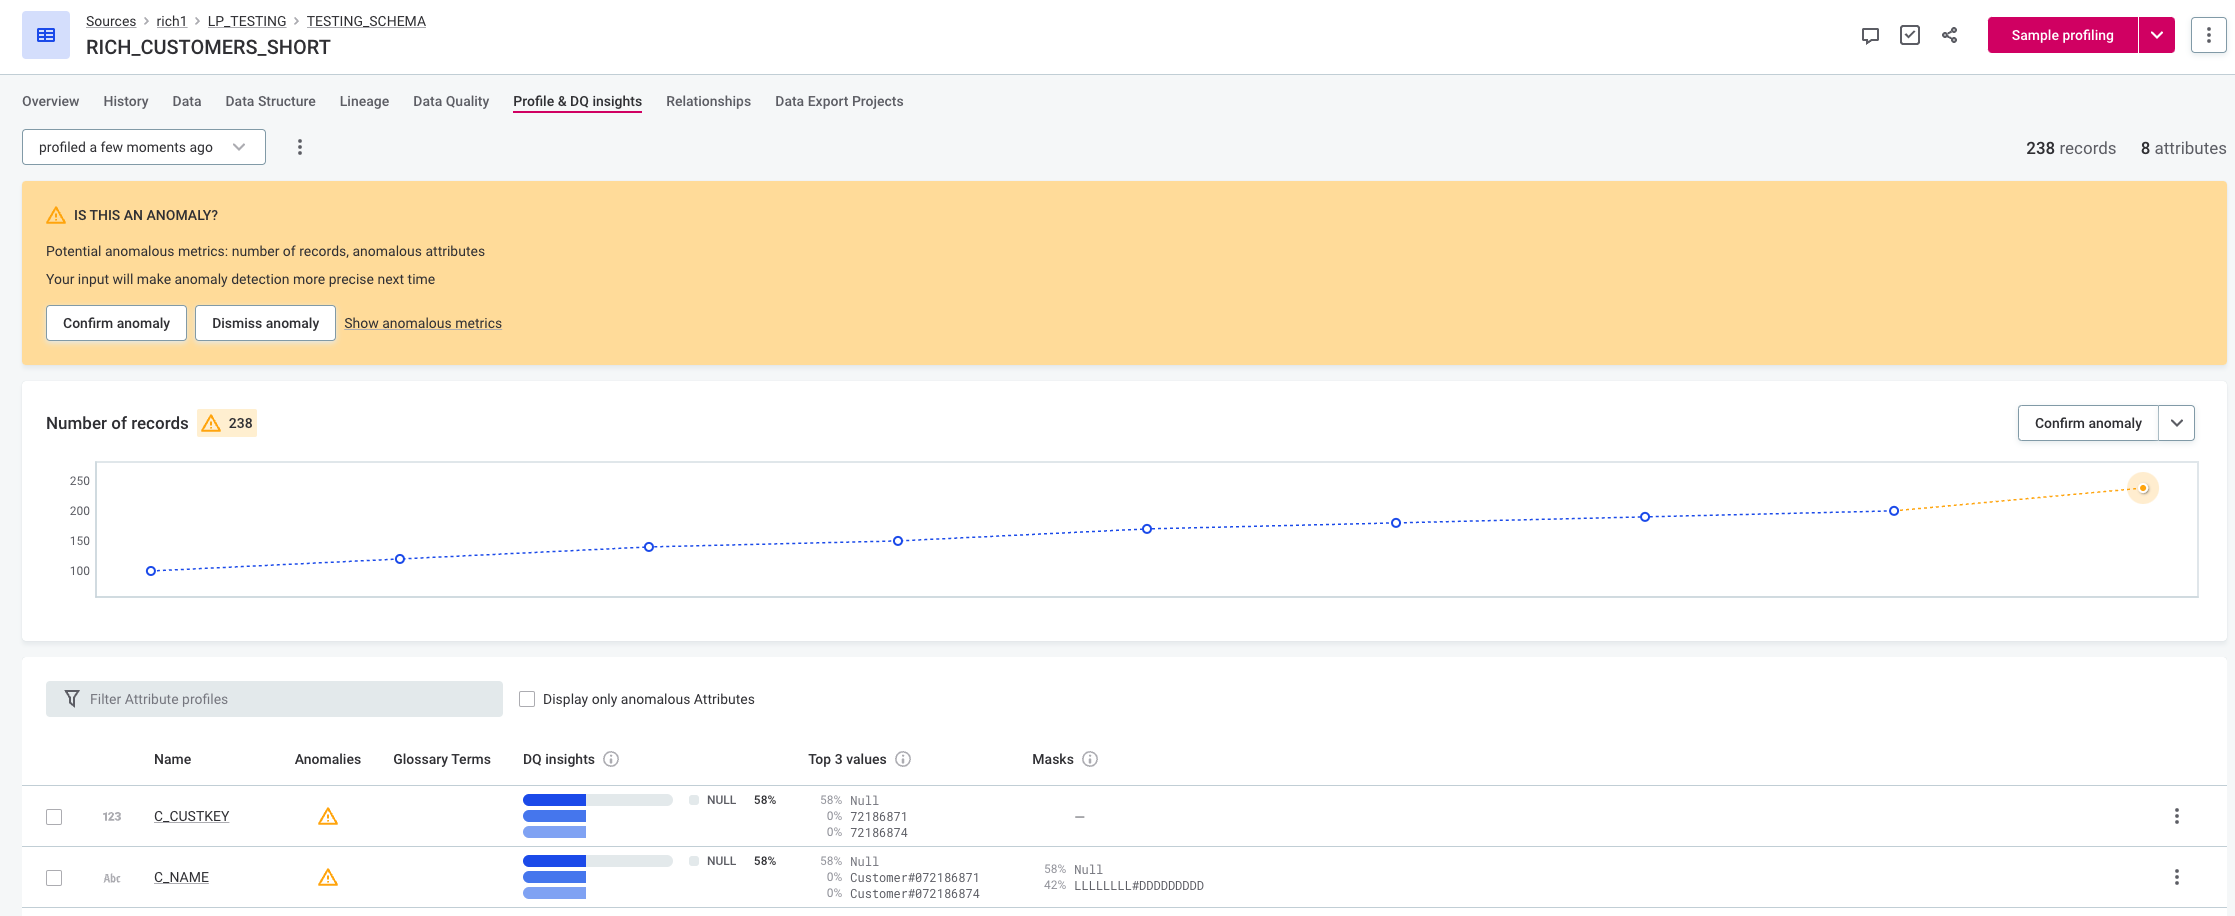
Task: Click the Dismiss anomaly button
Action: (265, 323)
